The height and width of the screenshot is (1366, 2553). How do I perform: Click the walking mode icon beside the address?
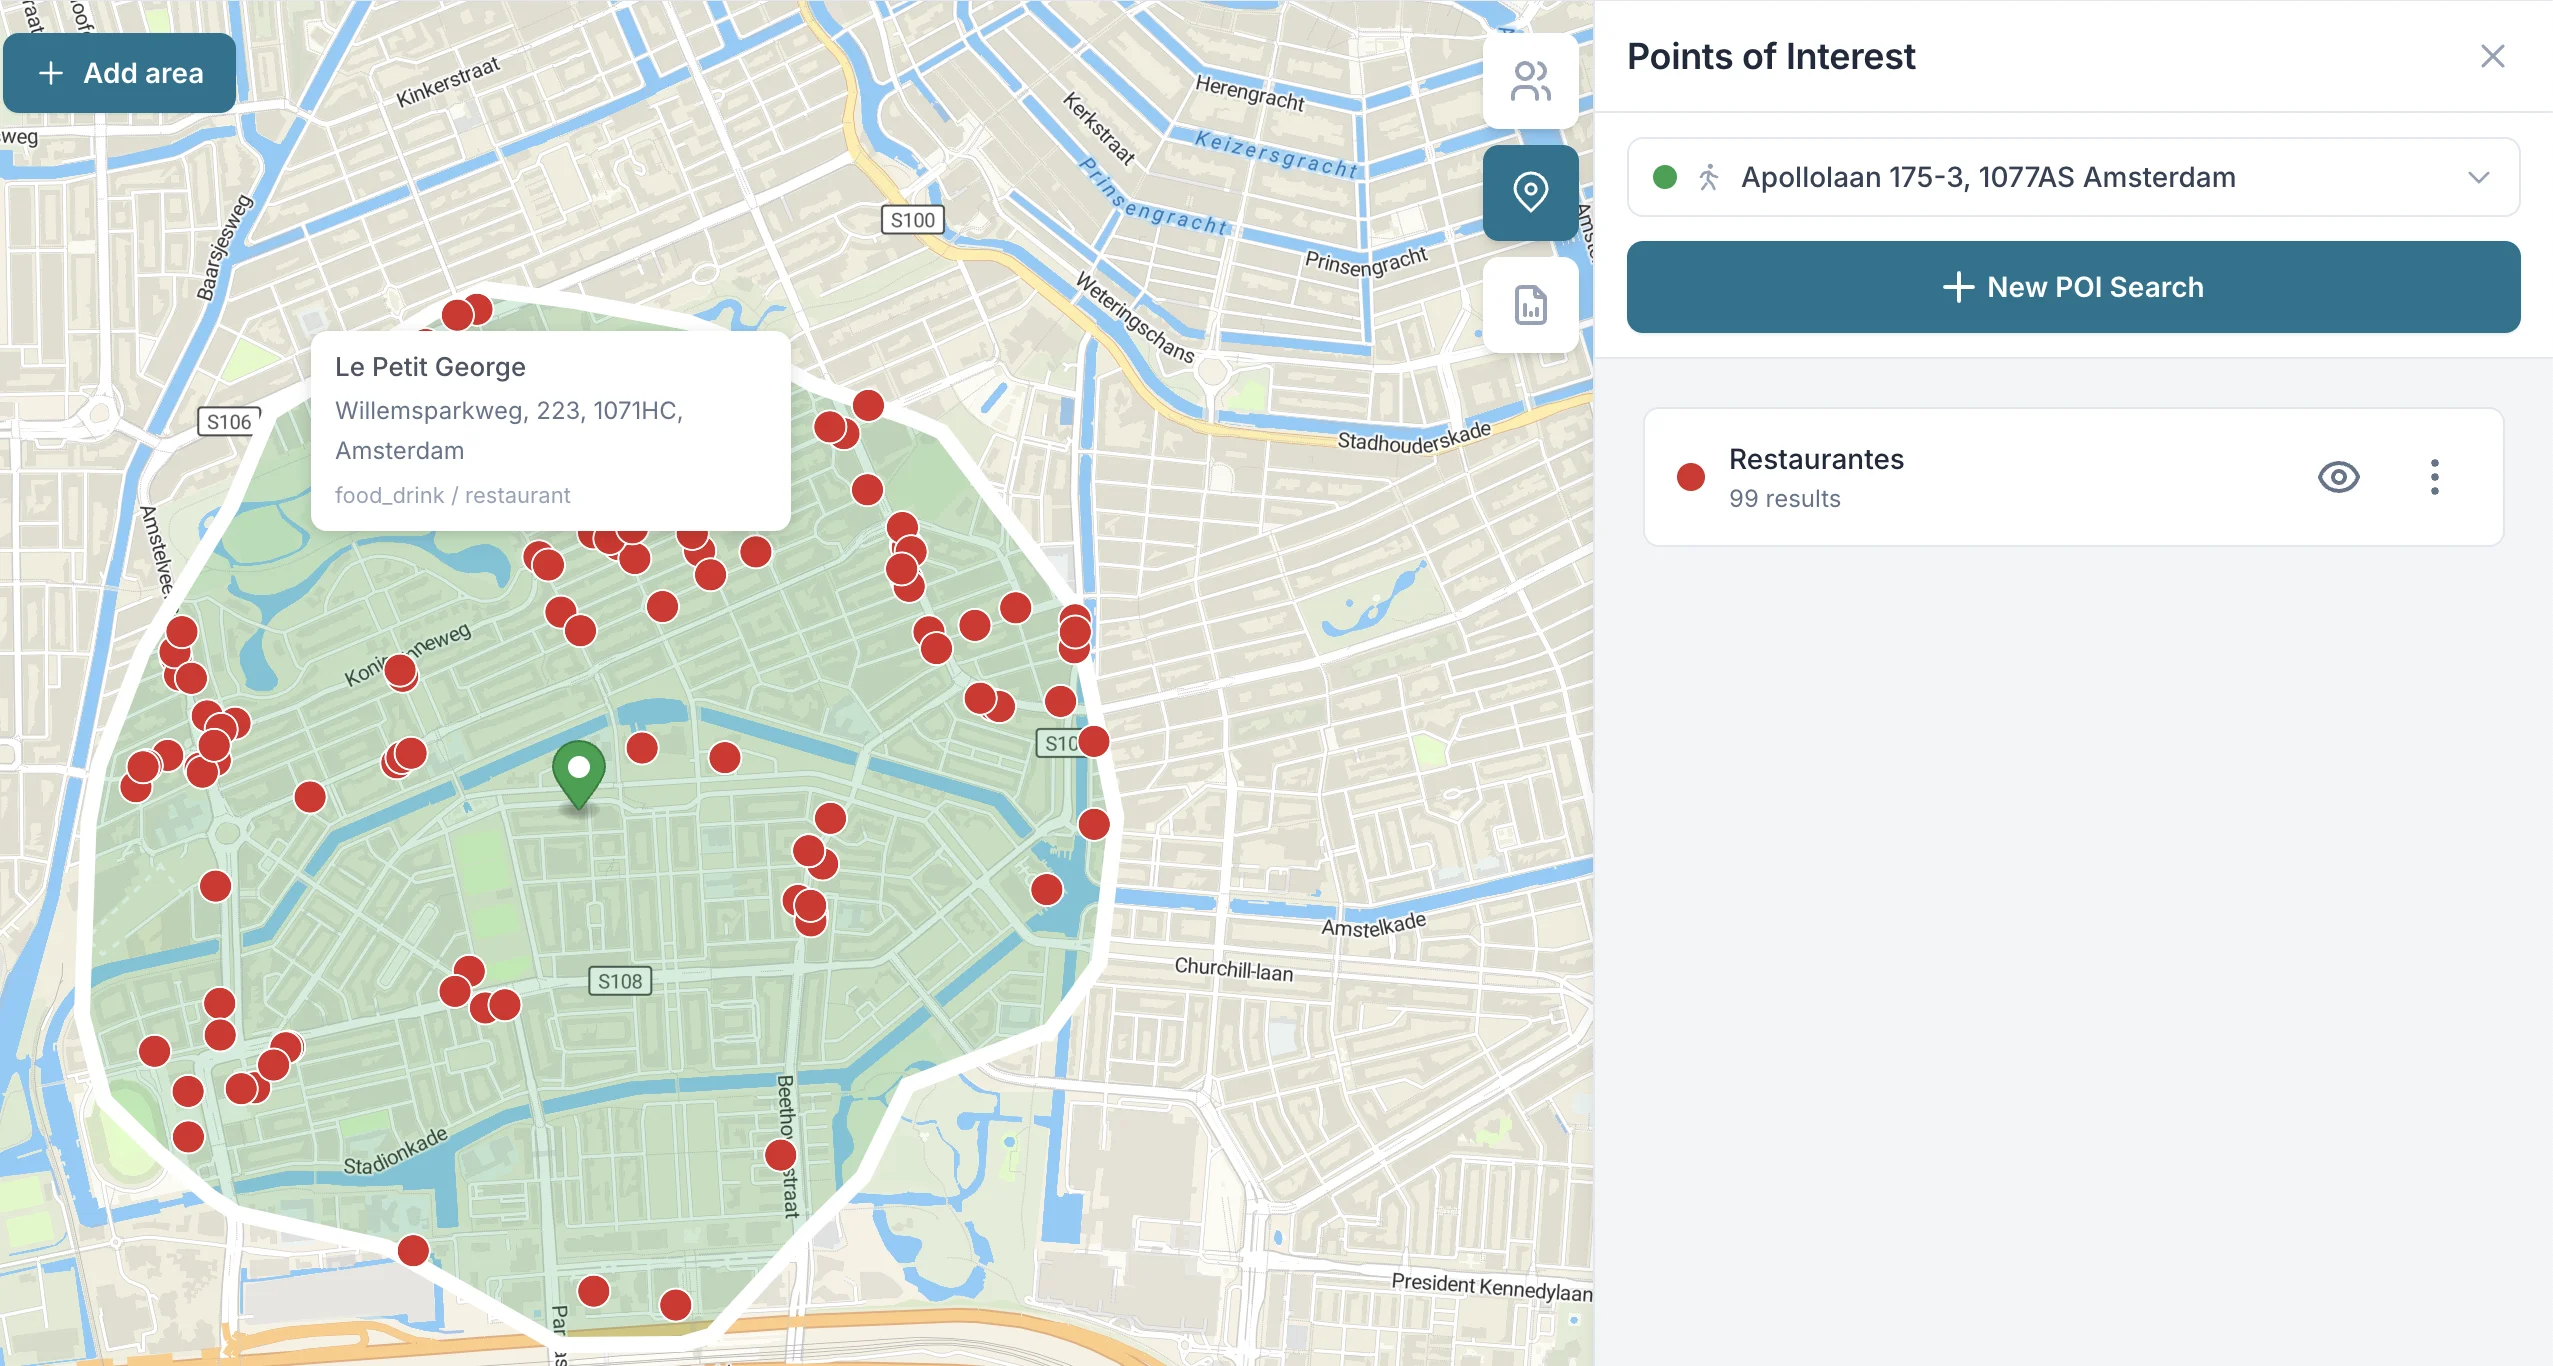click(x=1708, y=177)
